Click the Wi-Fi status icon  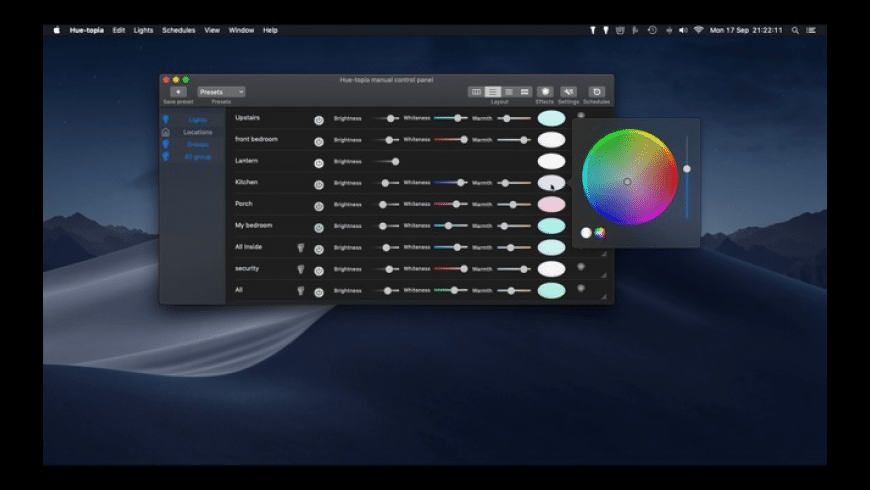(699, 30)
